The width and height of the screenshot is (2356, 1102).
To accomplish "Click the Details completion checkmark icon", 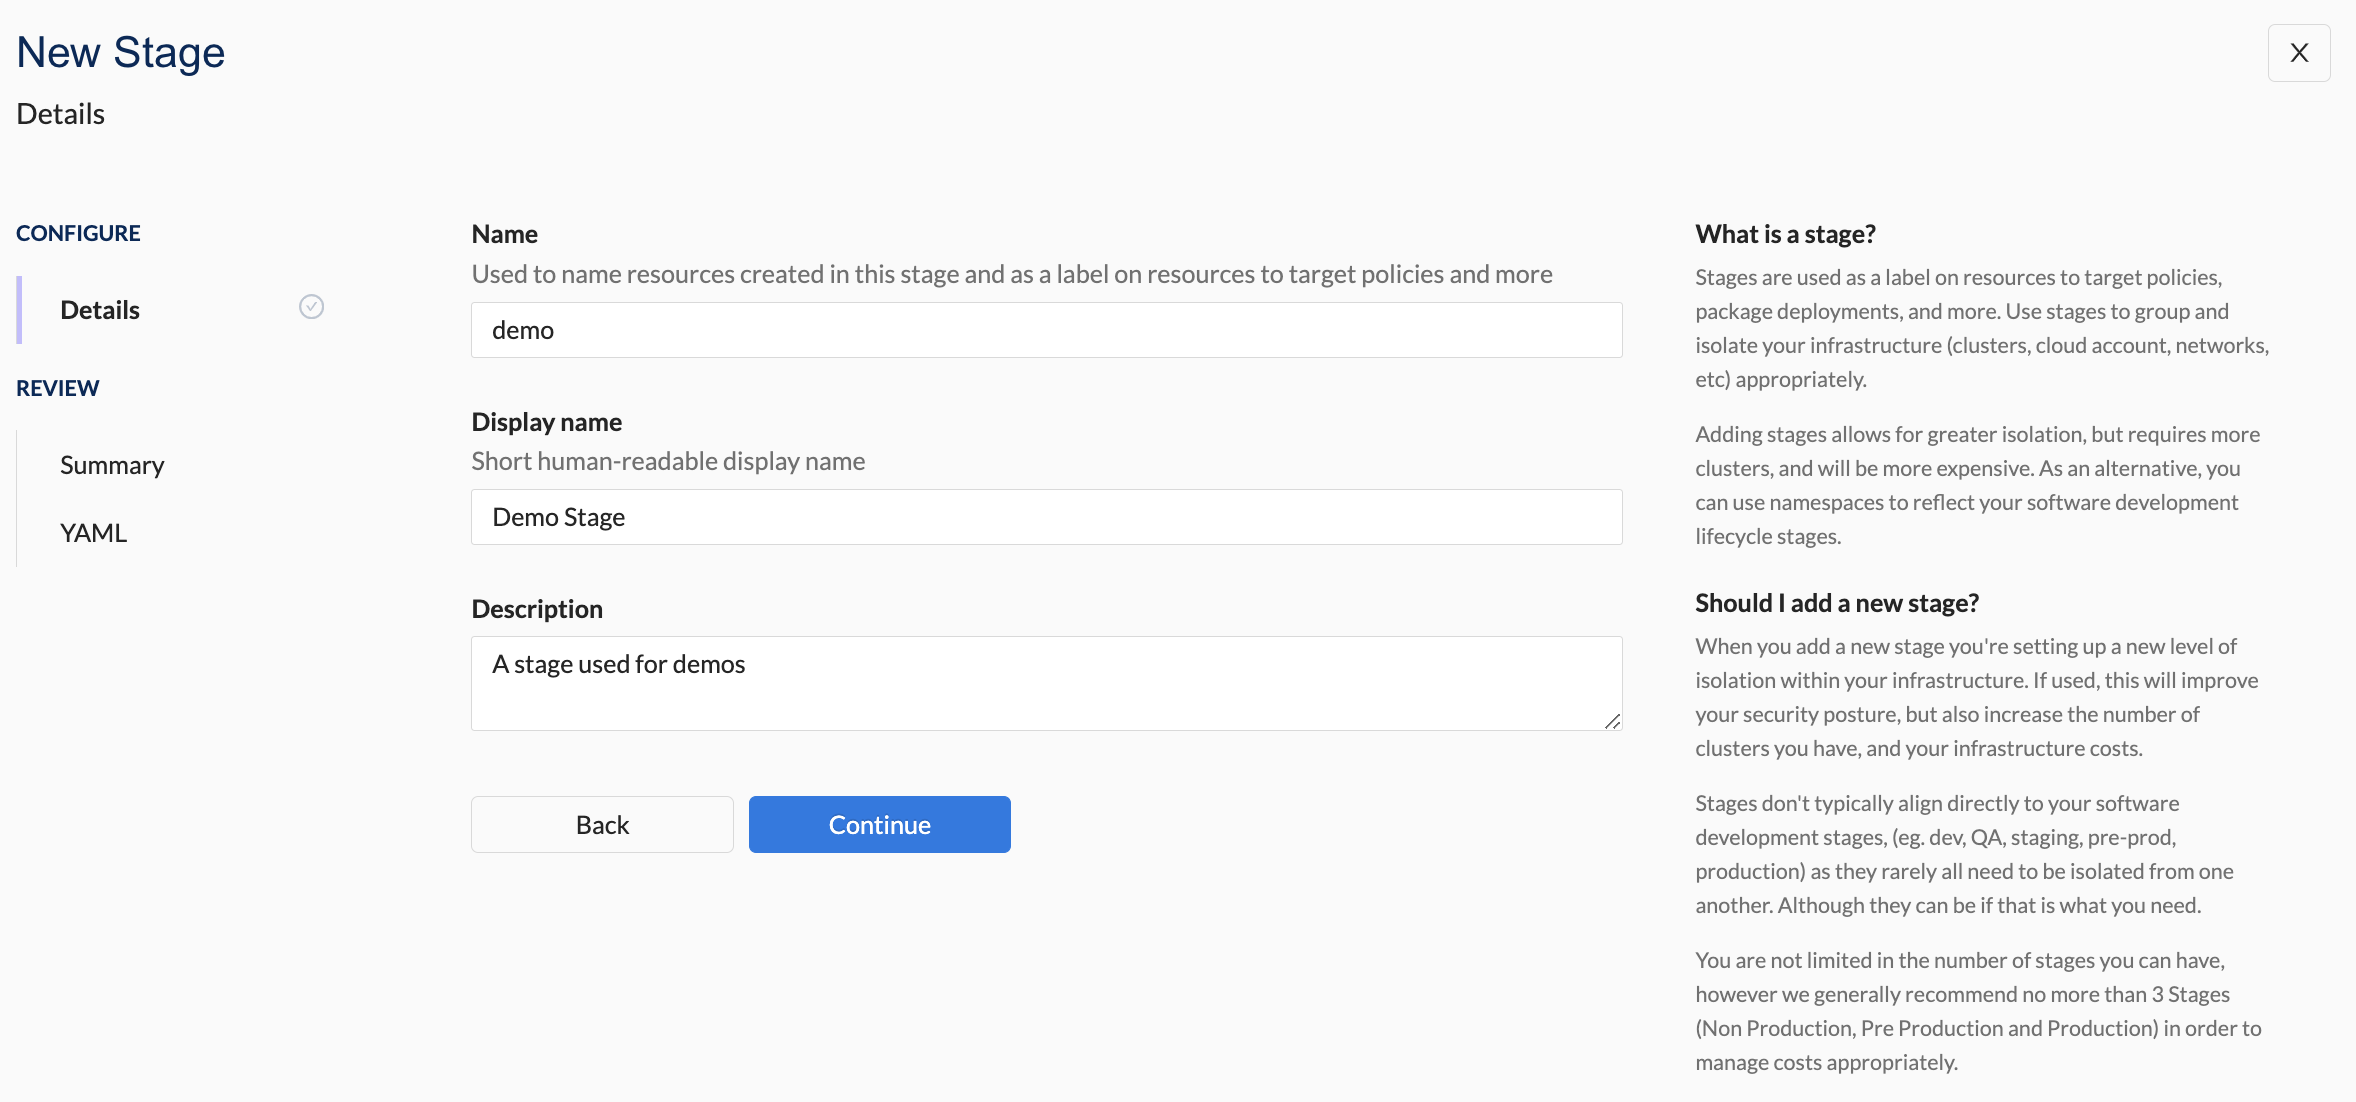I will pyautogui.click(x=311, y=307).
